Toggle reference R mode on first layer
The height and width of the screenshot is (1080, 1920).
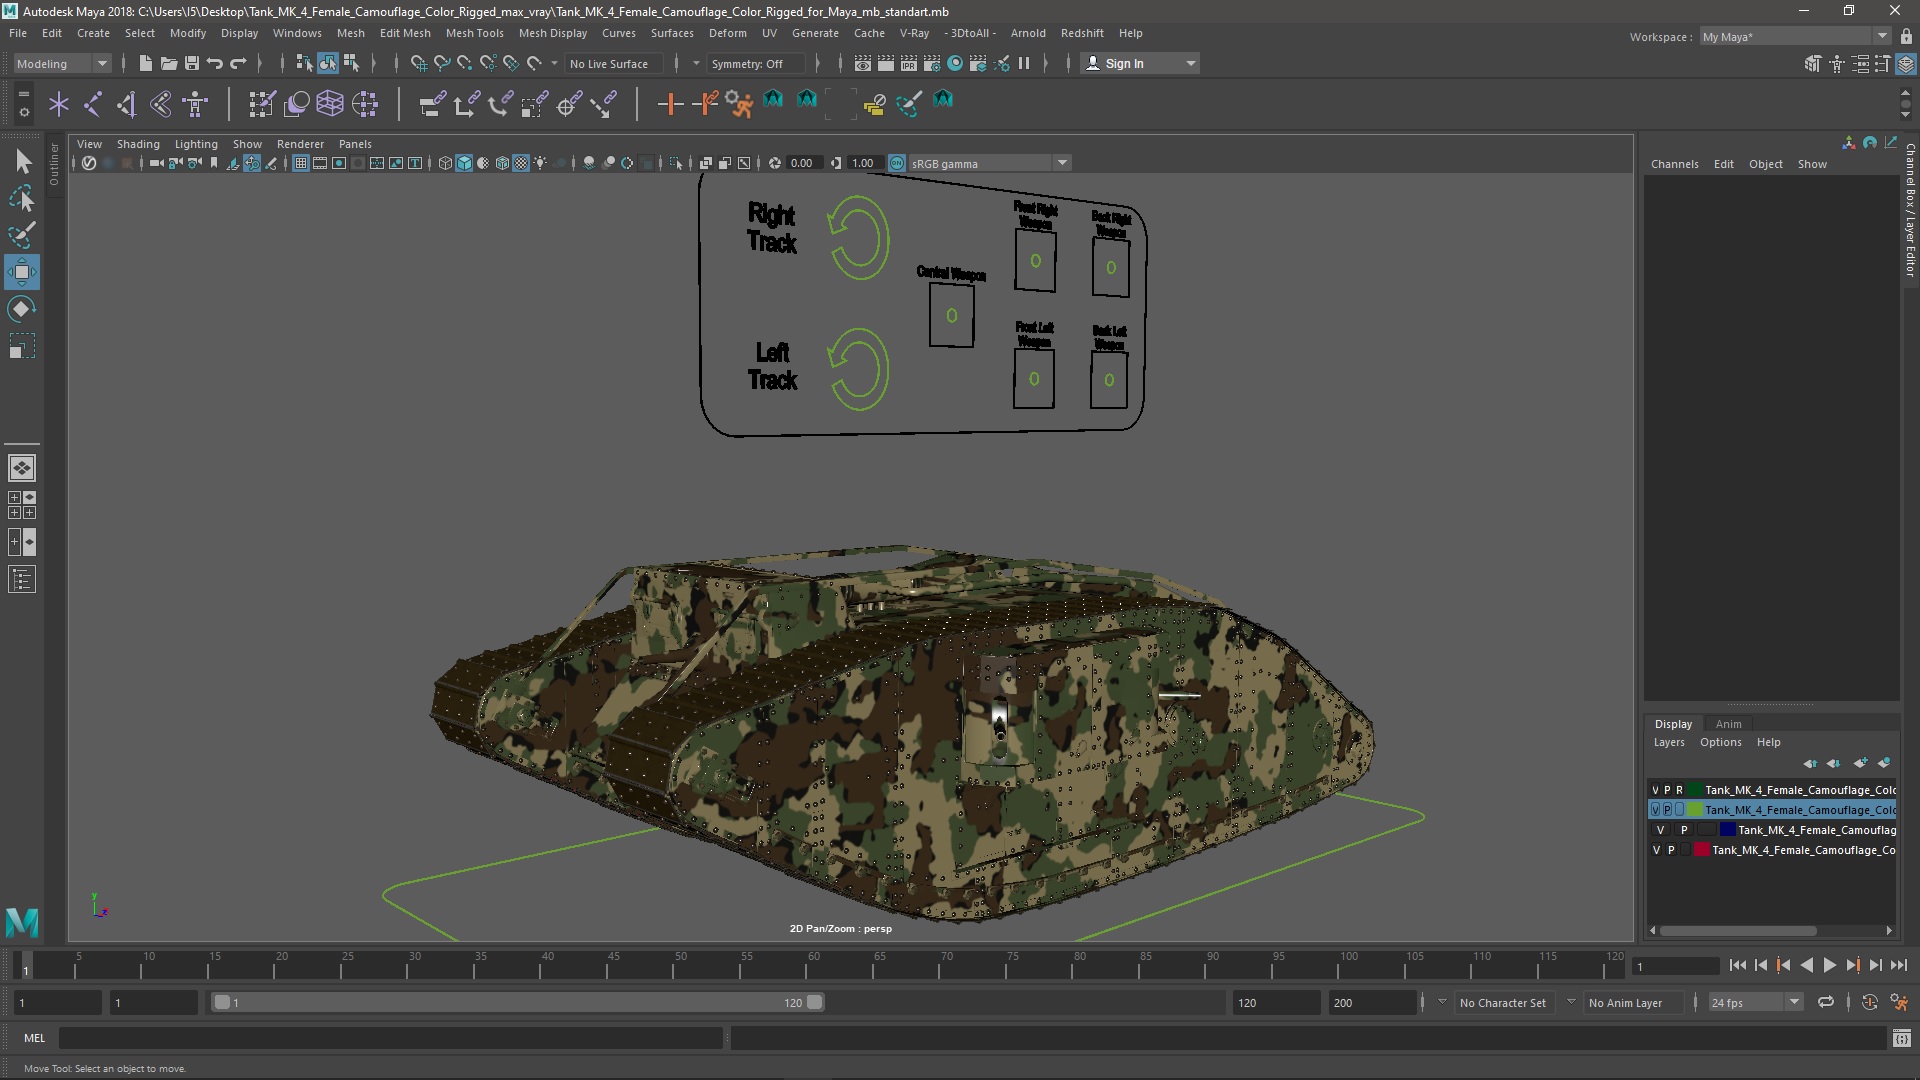click(x=1679, y=790)
